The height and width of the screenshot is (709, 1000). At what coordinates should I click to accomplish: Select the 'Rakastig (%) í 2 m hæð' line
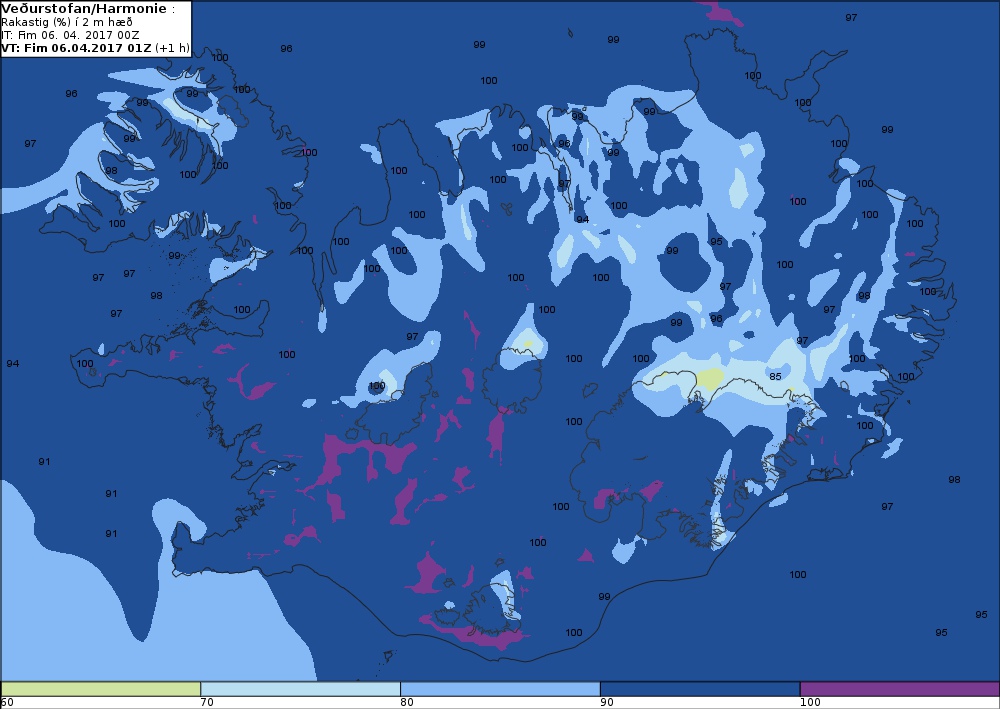coord(67,22)
